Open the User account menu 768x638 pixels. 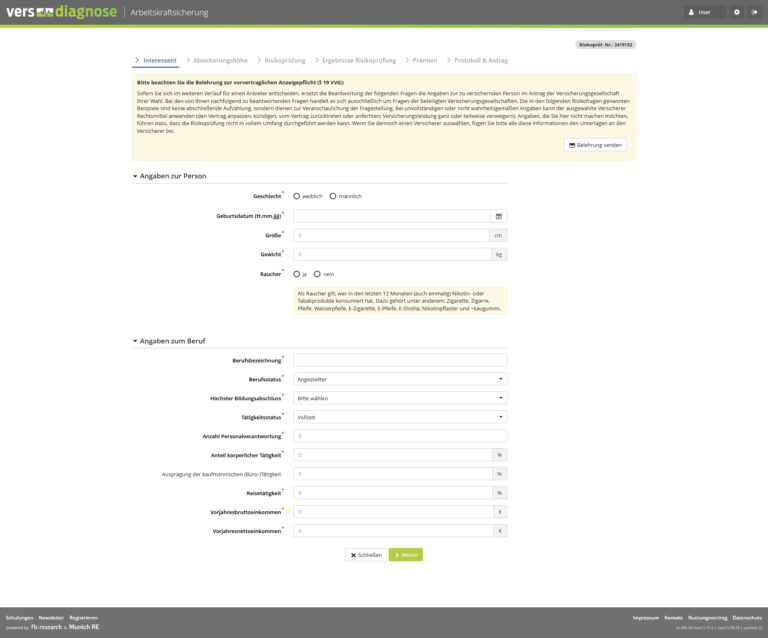(x=704, y=12)
